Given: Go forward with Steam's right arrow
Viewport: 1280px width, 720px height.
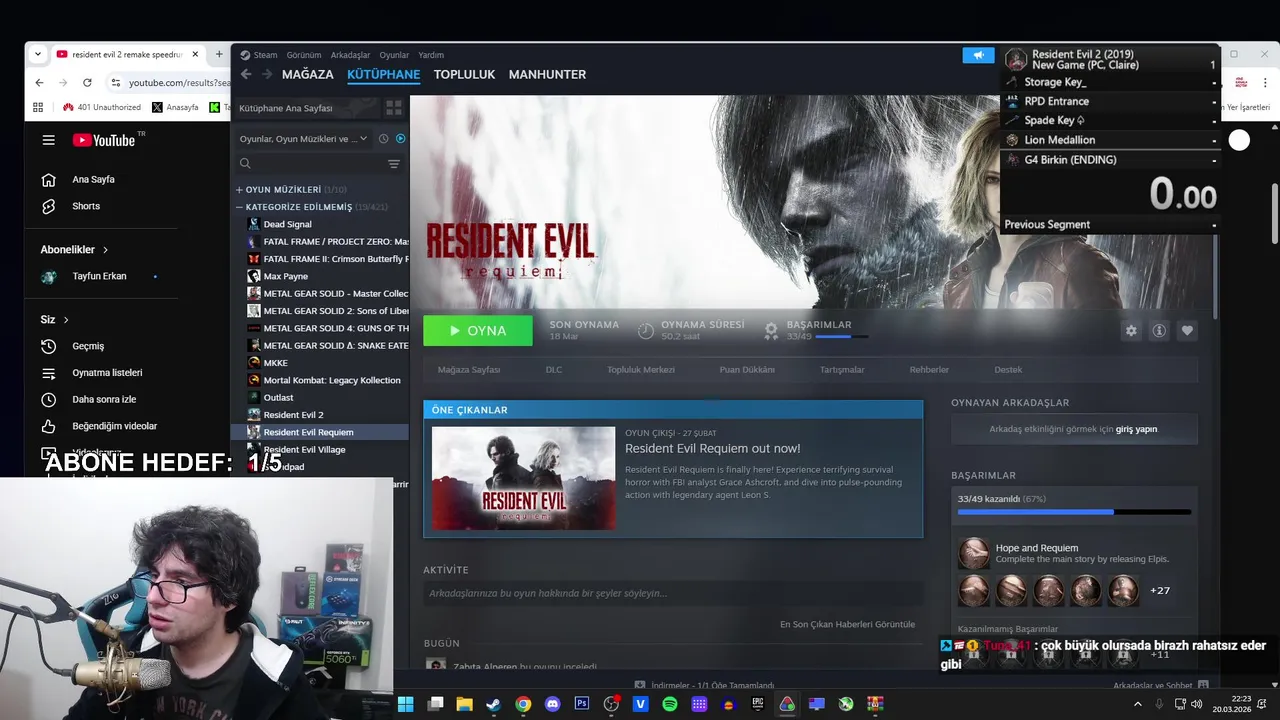Looking at the screenshot, I should click(x=267, y=74).
